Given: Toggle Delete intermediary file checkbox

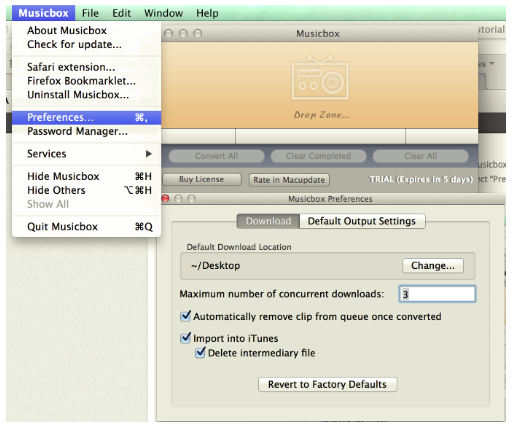Looking at the screenshot, I should [200, 352].
